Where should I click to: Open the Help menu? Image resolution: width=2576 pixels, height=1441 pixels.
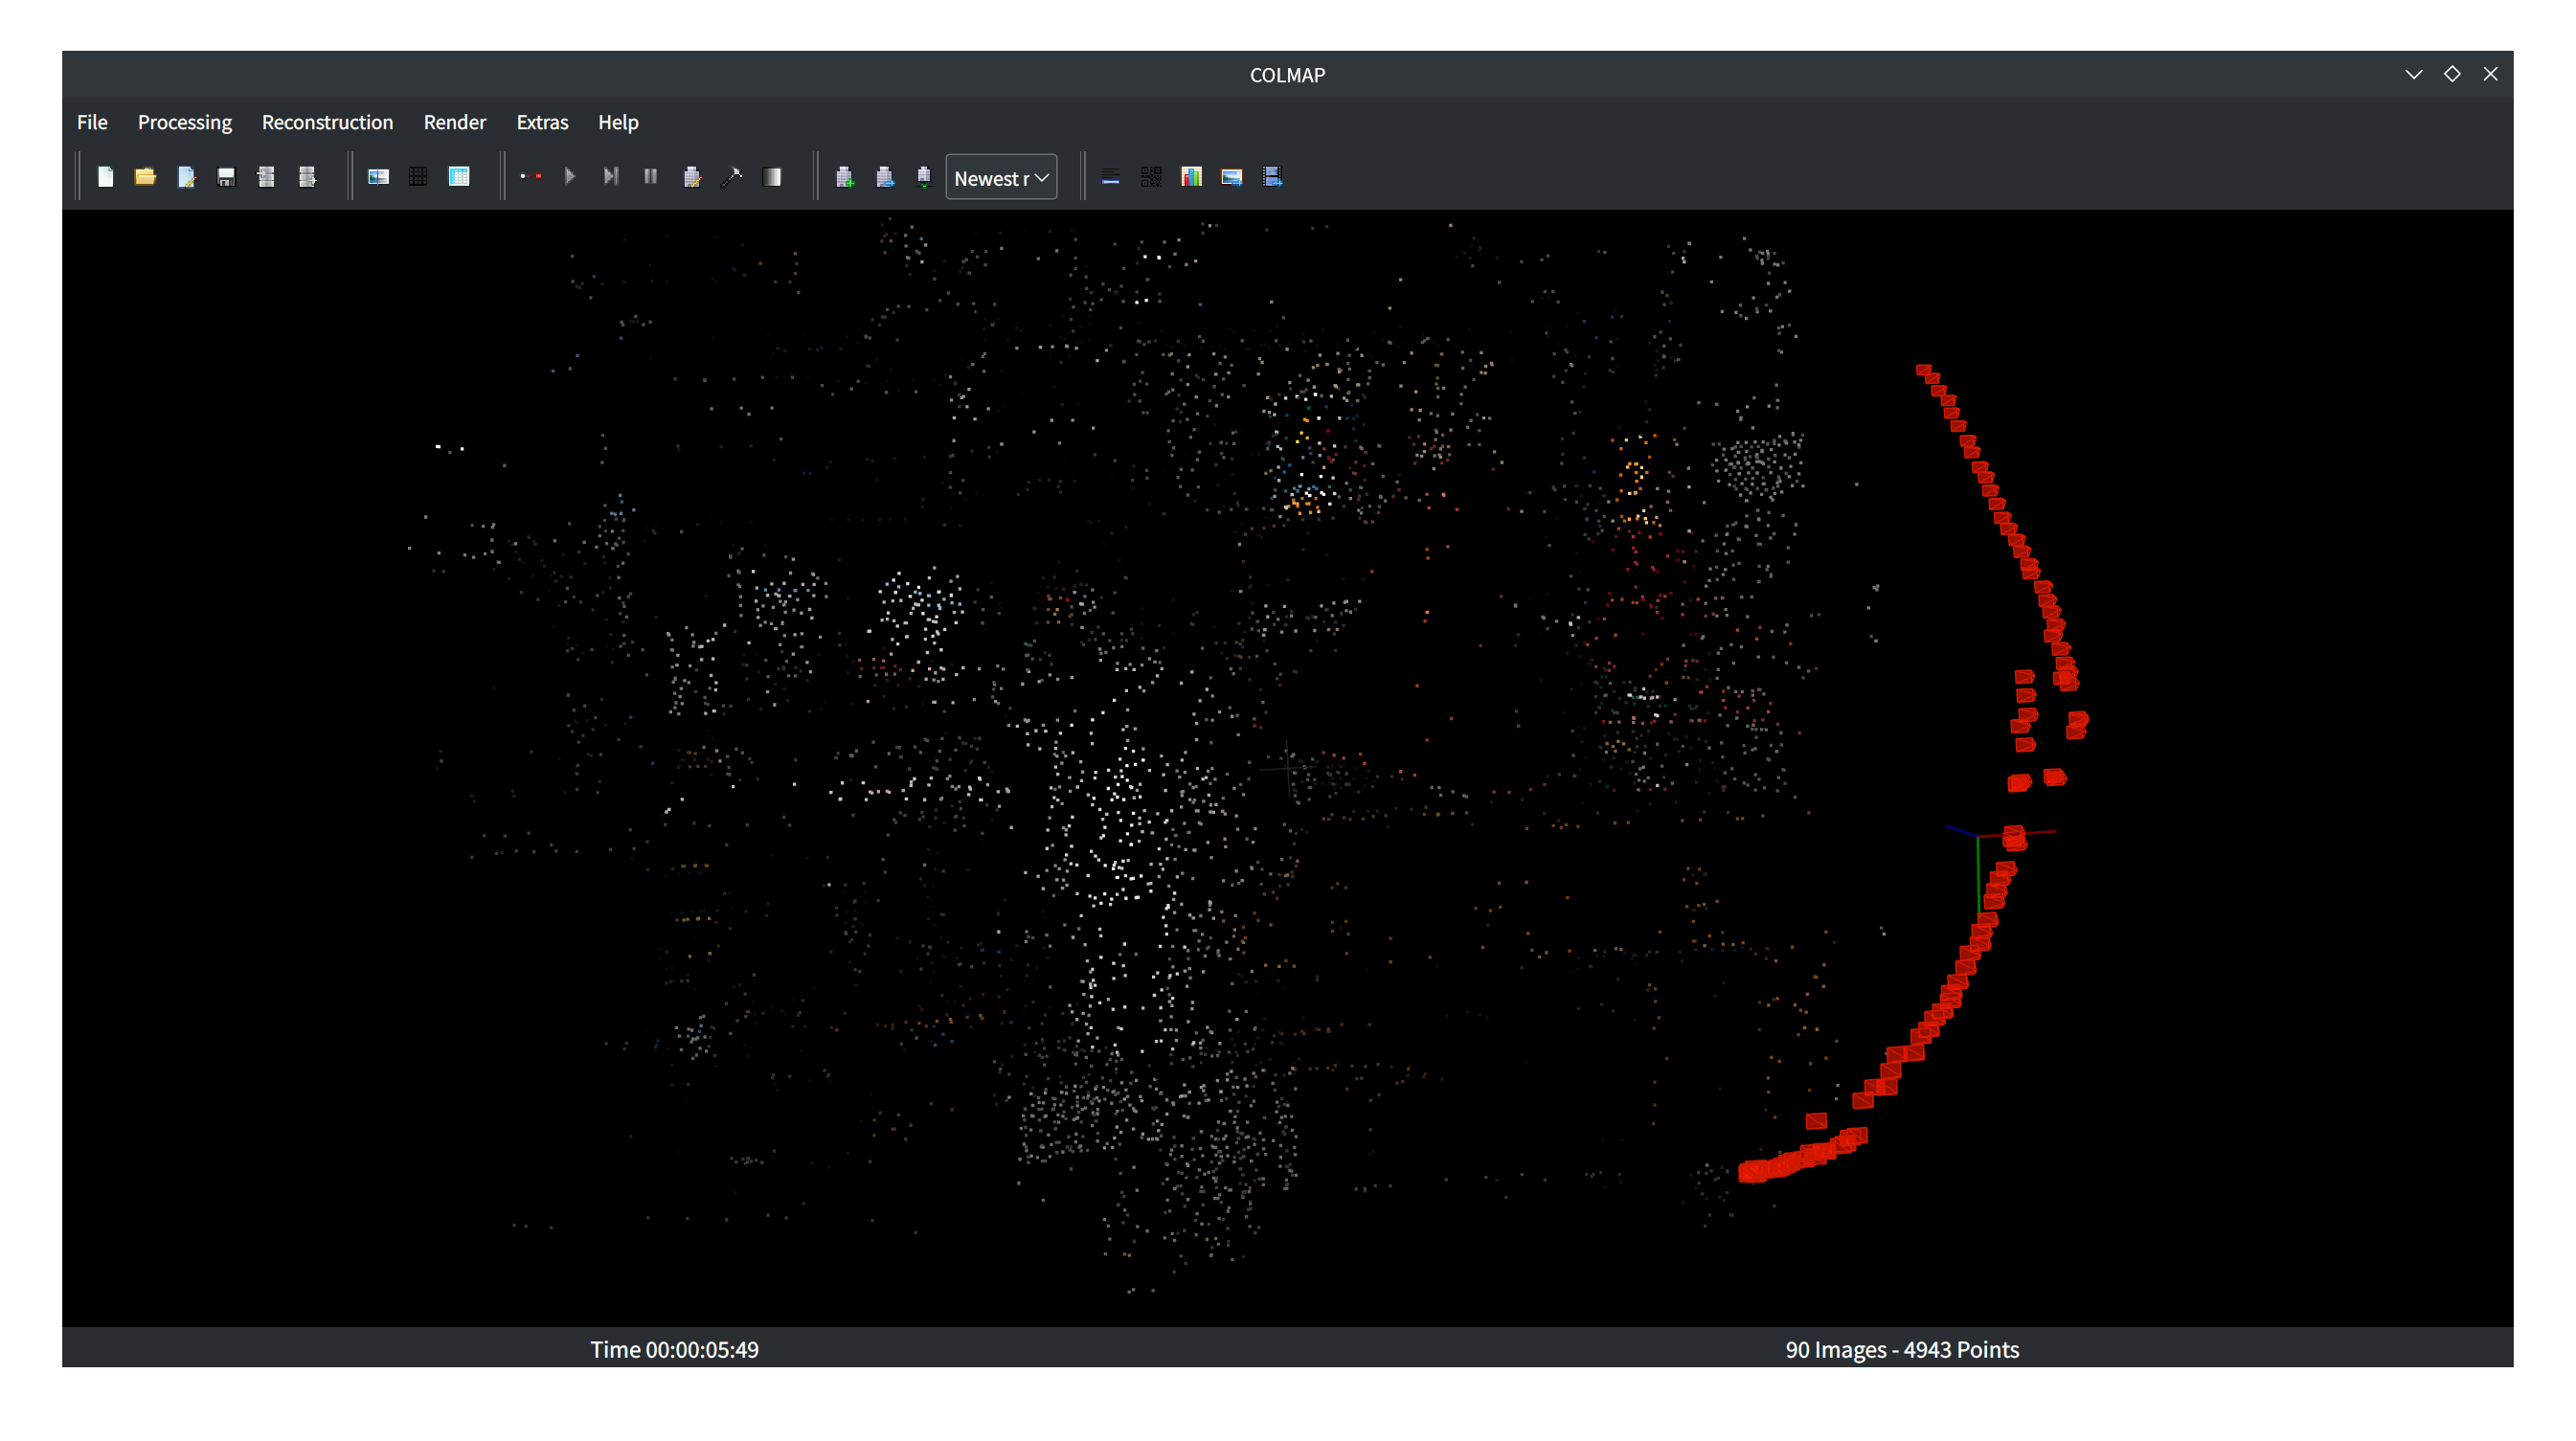[x=618, y=122]
